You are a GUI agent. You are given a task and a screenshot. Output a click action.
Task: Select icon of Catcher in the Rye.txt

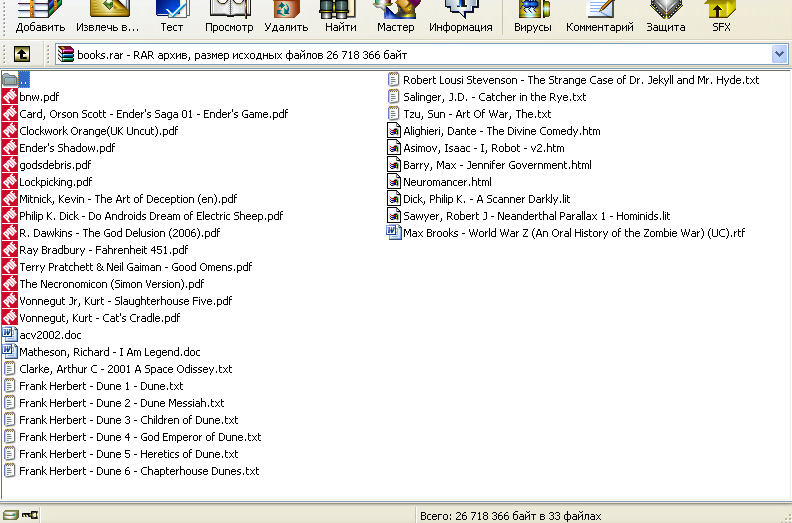pos(393,97)
